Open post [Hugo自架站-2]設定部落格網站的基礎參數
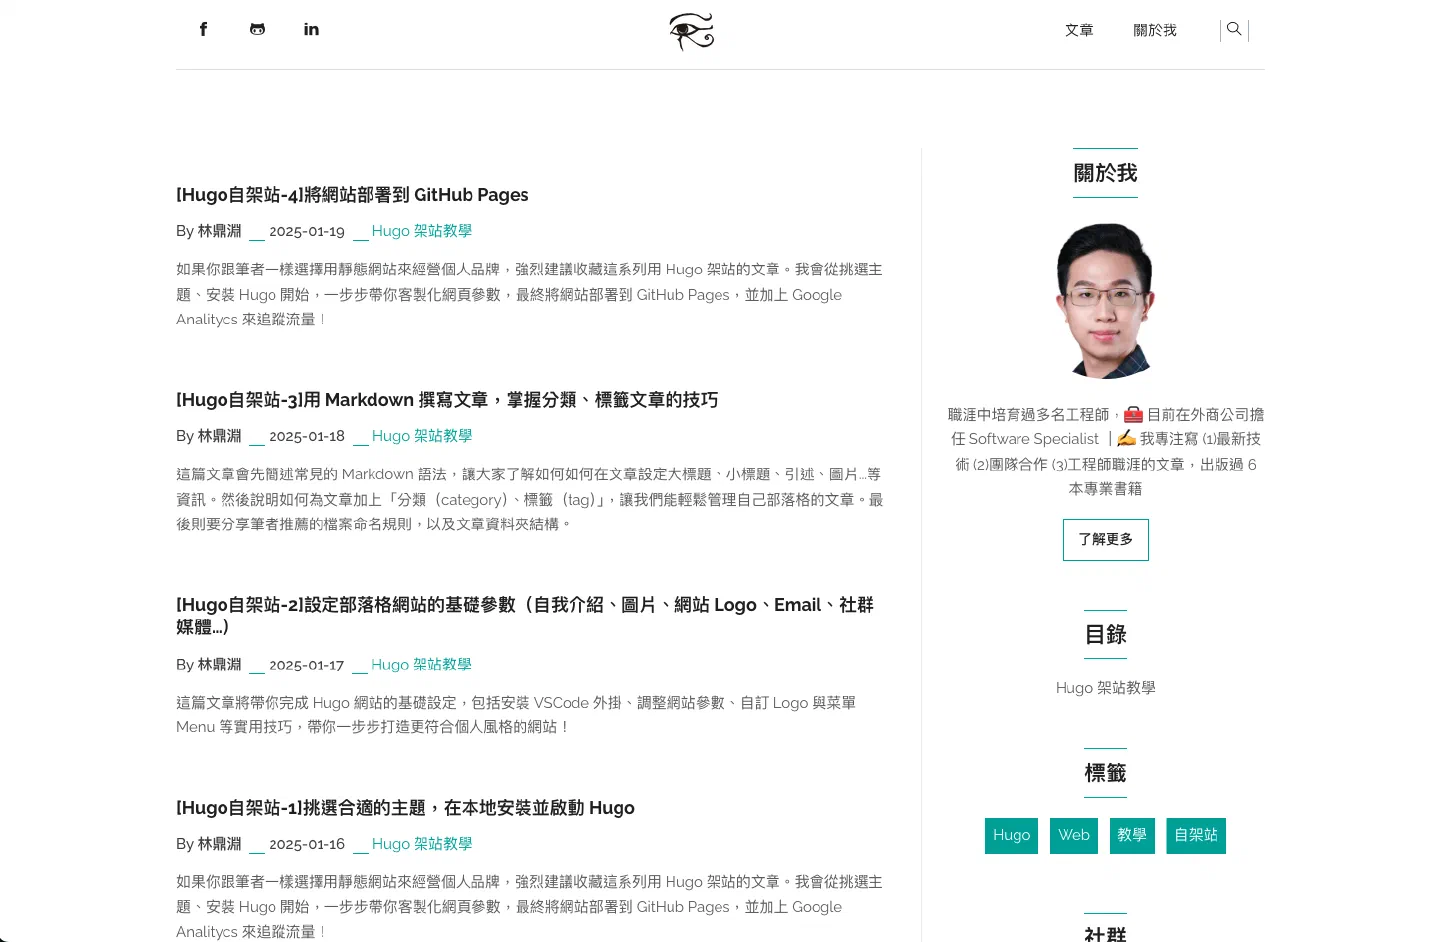The width and height of the screenshot is (1440, 942). (x=525, y=616)
